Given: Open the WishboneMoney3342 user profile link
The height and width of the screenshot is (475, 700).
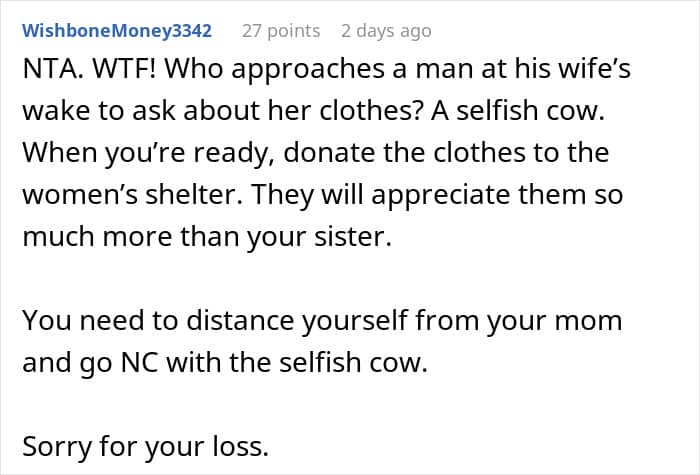Looking at the screenshot, I should point(117,30).
